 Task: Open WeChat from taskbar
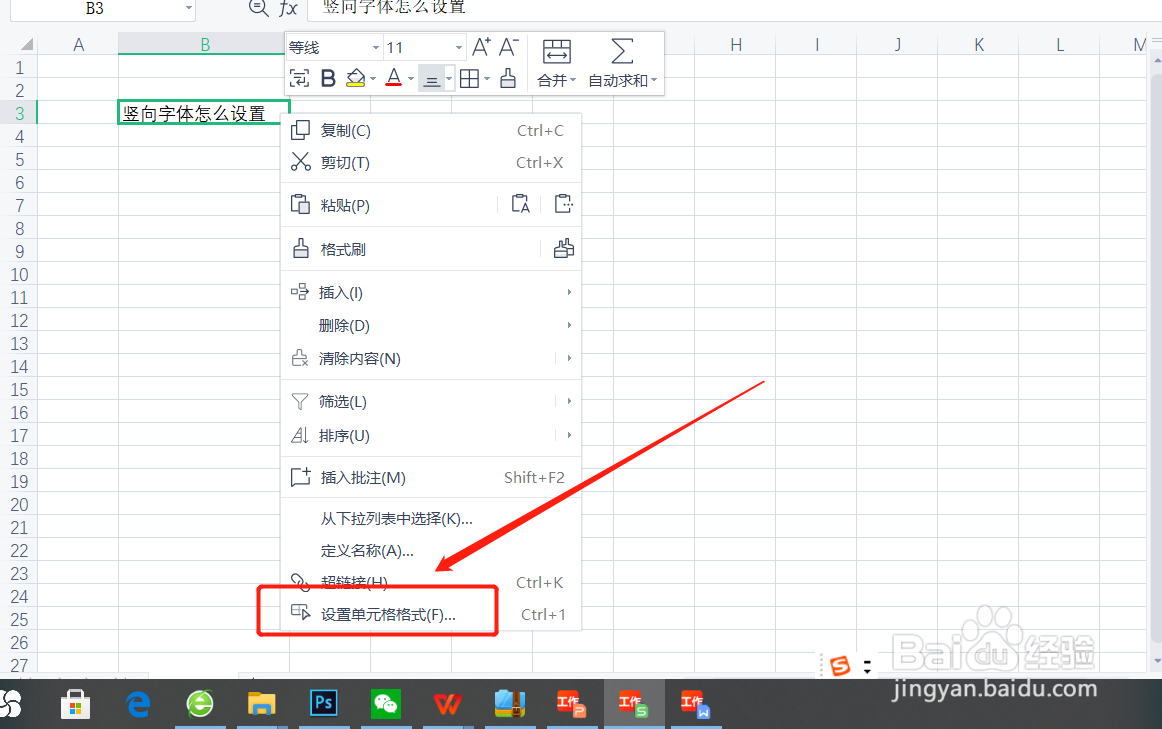(385, 703)
